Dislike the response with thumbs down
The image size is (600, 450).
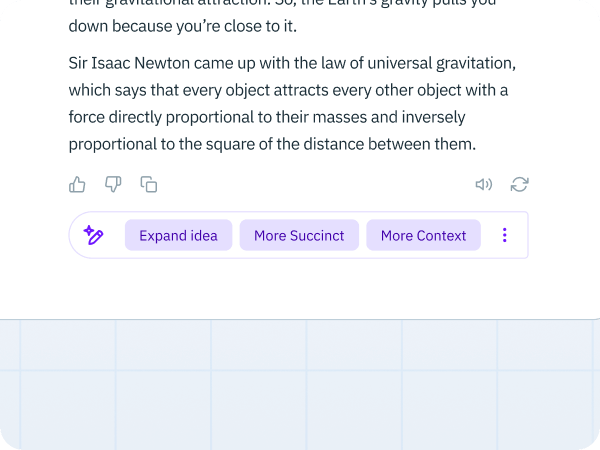(113, 184)
